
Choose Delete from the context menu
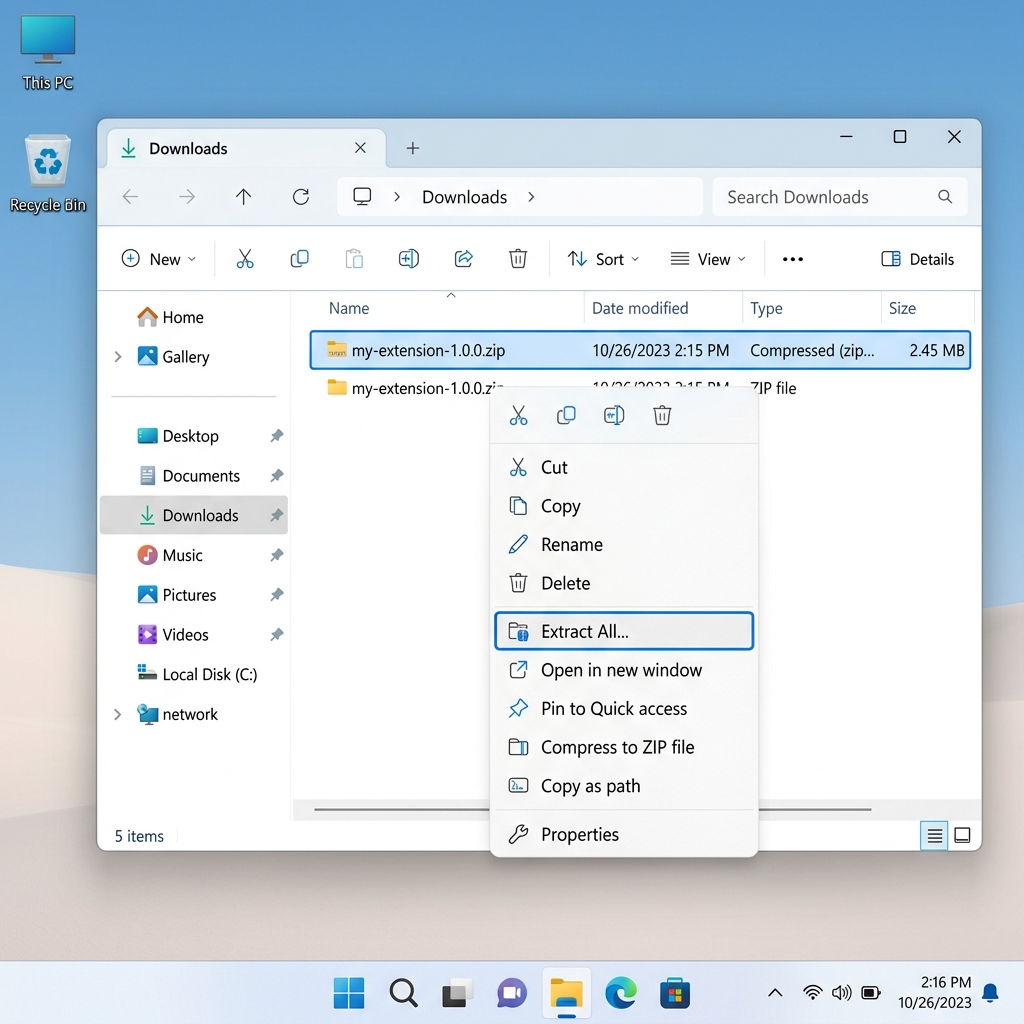(x=624, y=583)
